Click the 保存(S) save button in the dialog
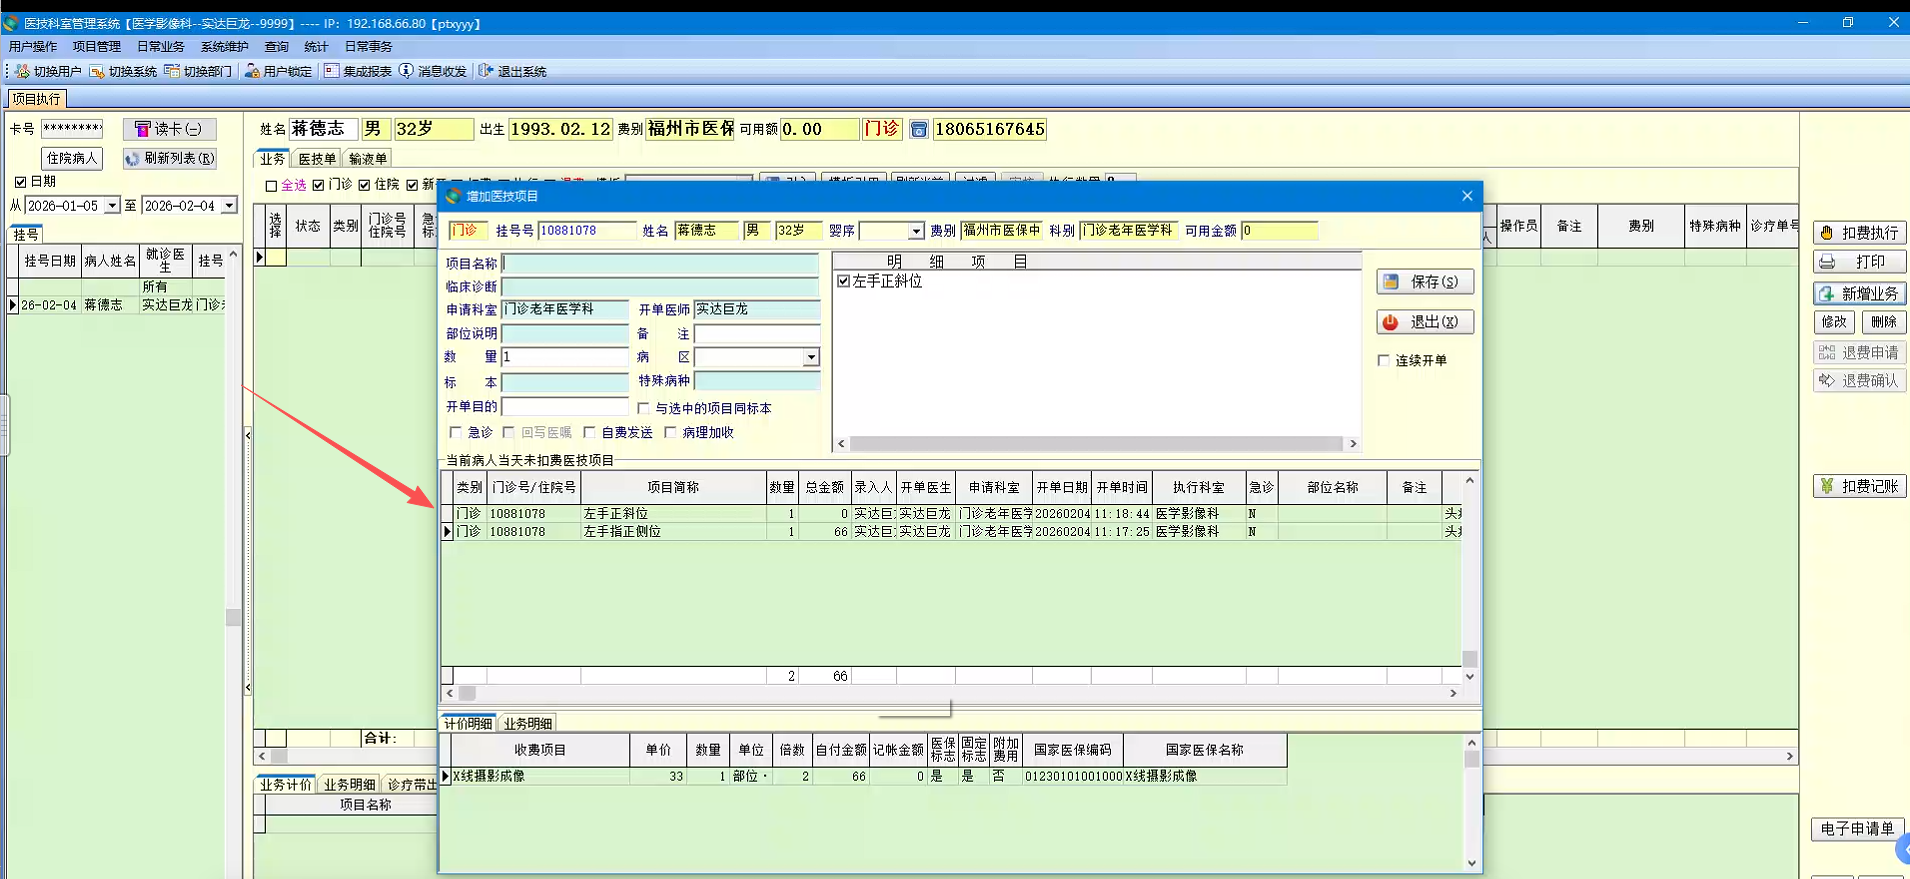Viewport: 1910px width, 879px height. pos(1425,282)
